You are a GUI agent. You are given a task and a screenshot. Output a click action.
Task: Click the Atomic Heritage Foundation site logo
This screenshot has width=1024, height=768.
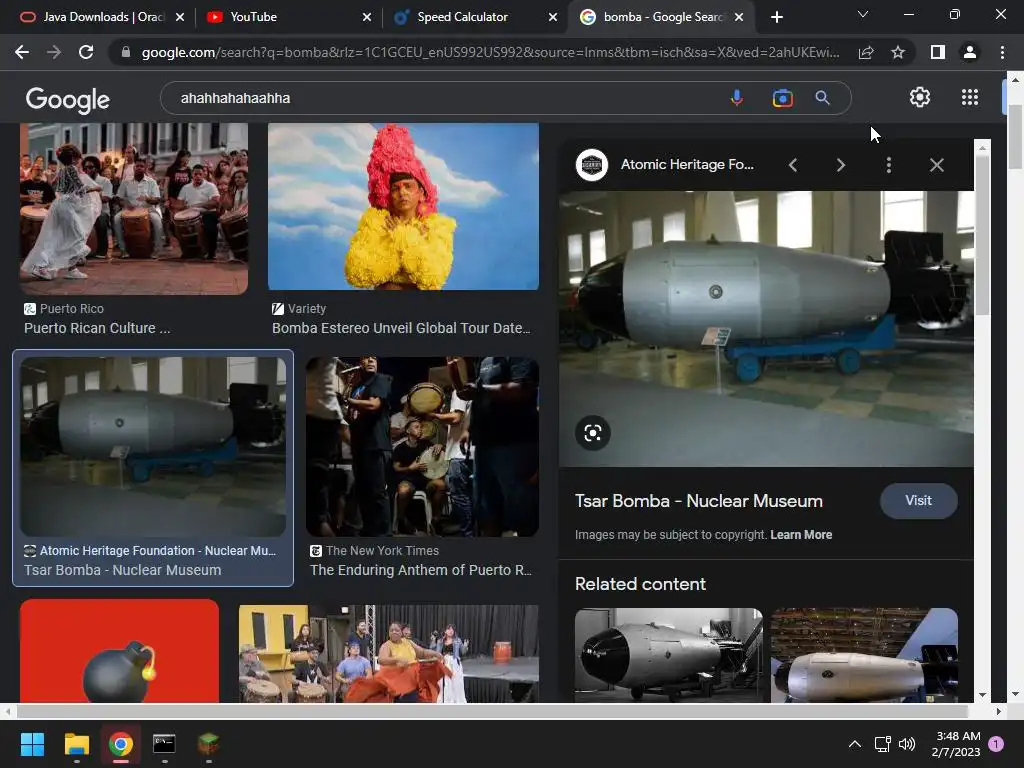[592, 165]
